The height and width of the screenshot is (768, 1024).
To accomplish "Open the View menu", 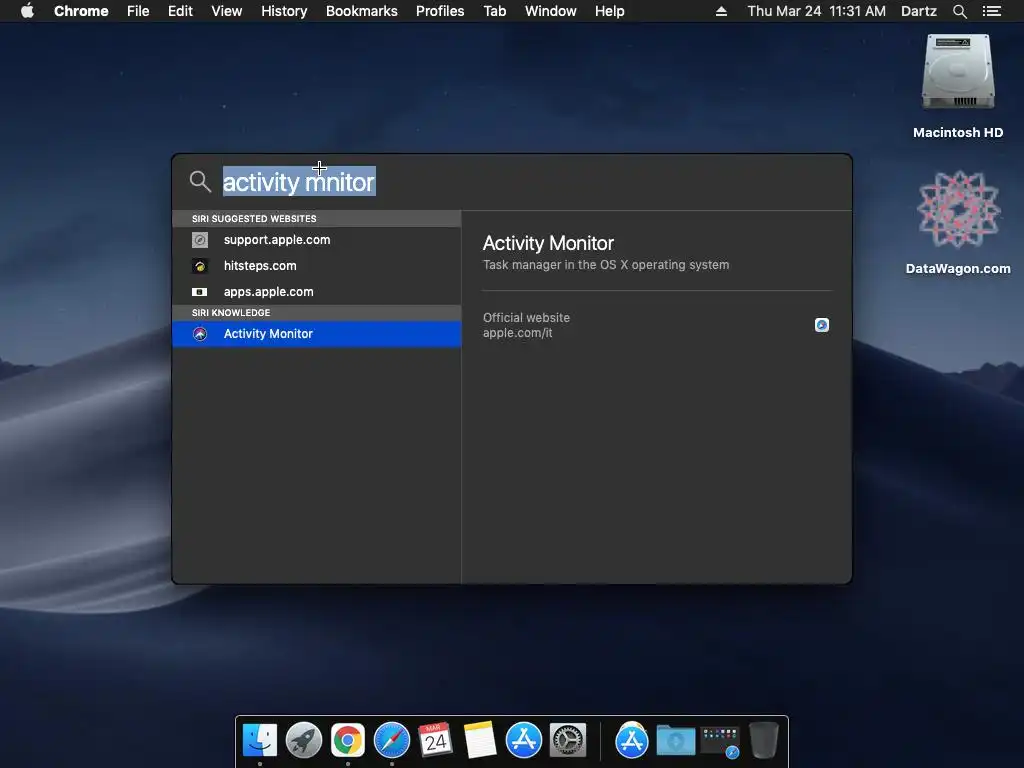I will (227, 11).
